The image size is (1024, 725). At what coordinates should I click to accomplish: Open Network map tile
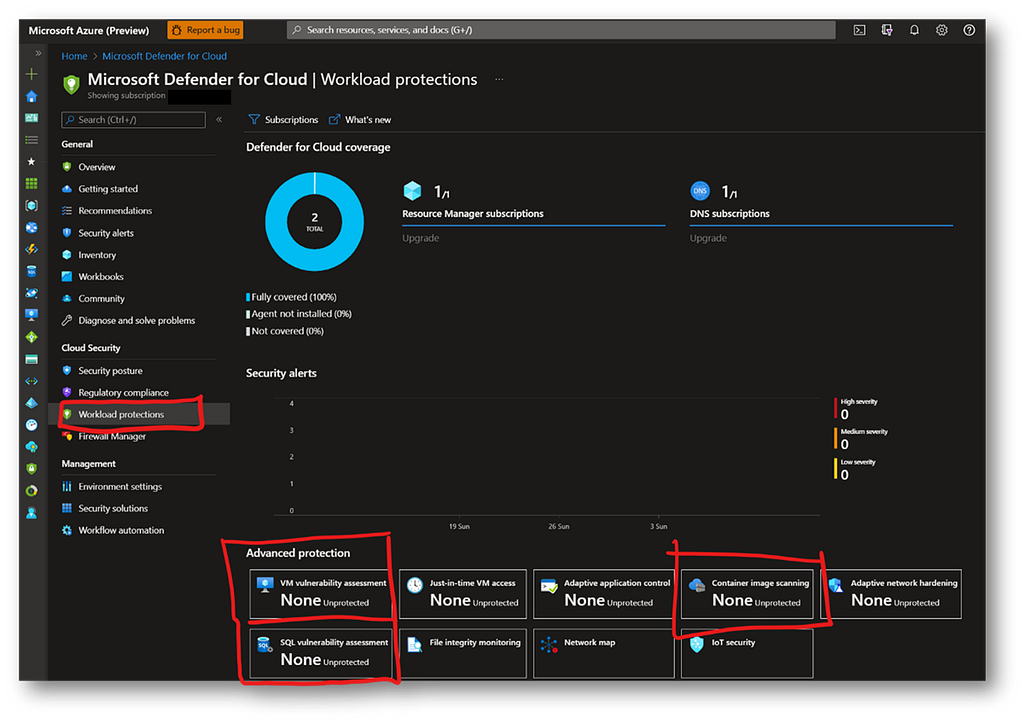(x=604, y=653)
